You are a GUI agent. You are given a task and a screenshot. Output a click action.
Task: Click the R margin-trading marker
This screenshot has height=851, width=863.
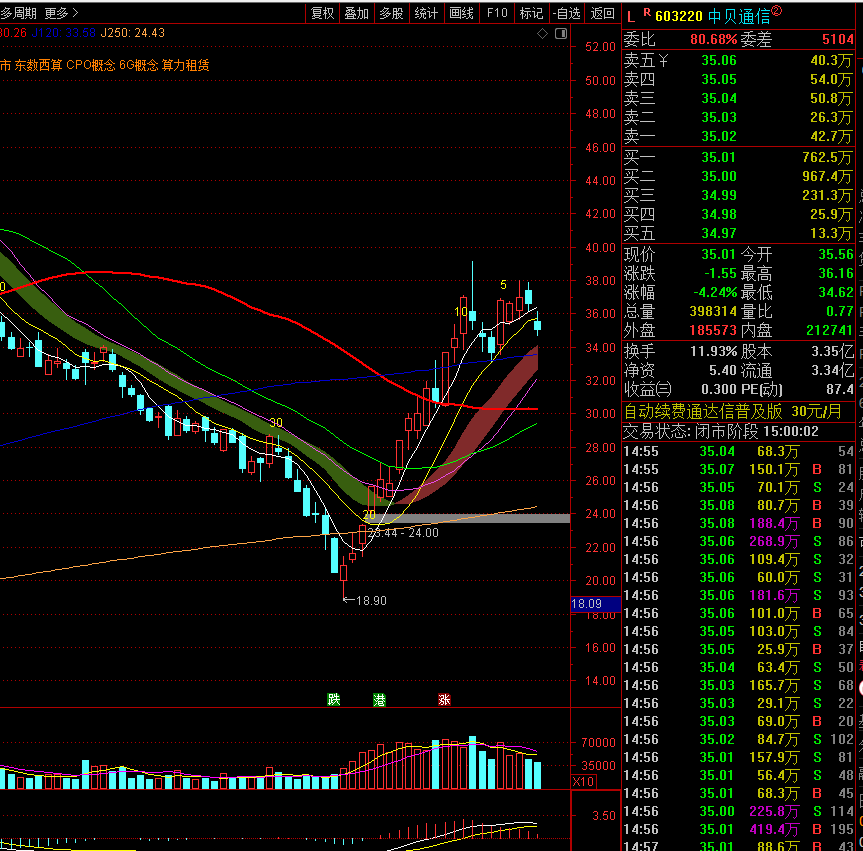pyautogui.click(x=647, y=13)
